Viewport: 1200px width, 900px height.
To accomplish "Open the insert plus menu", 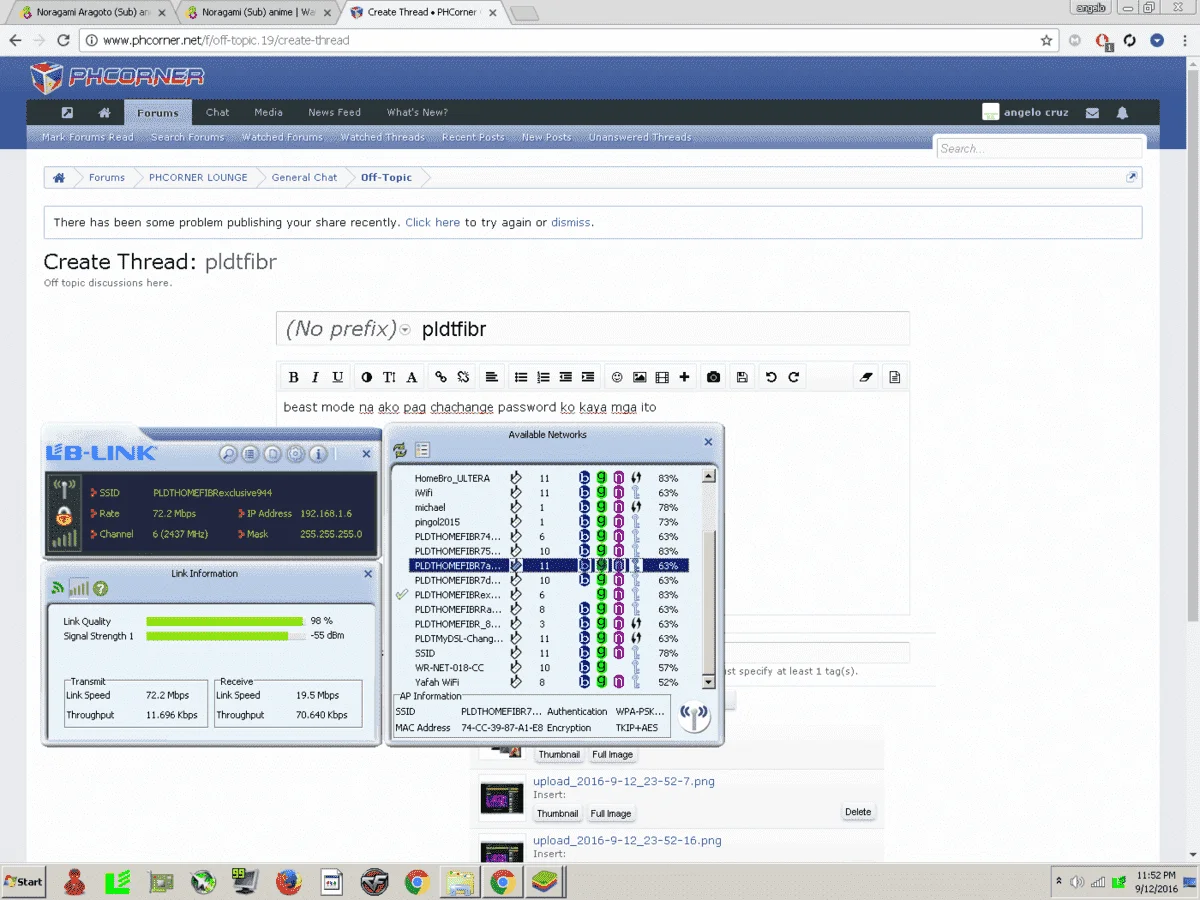I will pyautogui.click(x=684, y=377).
